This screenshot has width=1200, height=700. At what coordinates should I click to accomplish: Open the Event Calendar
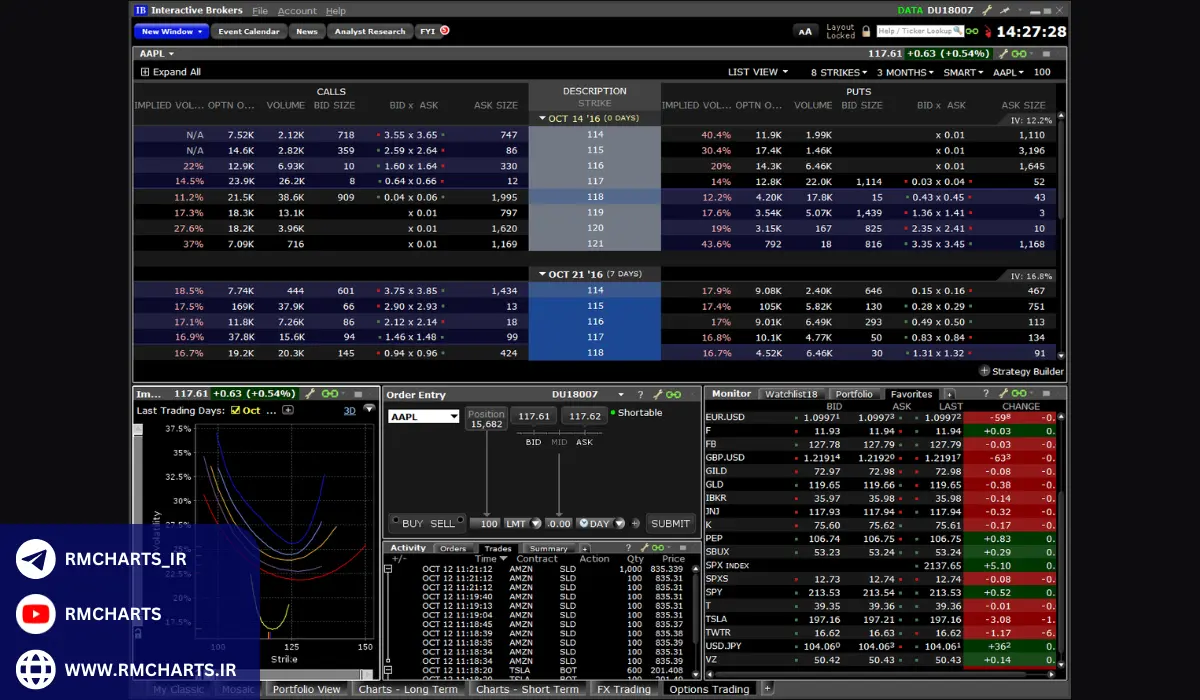tap(248, 31)
